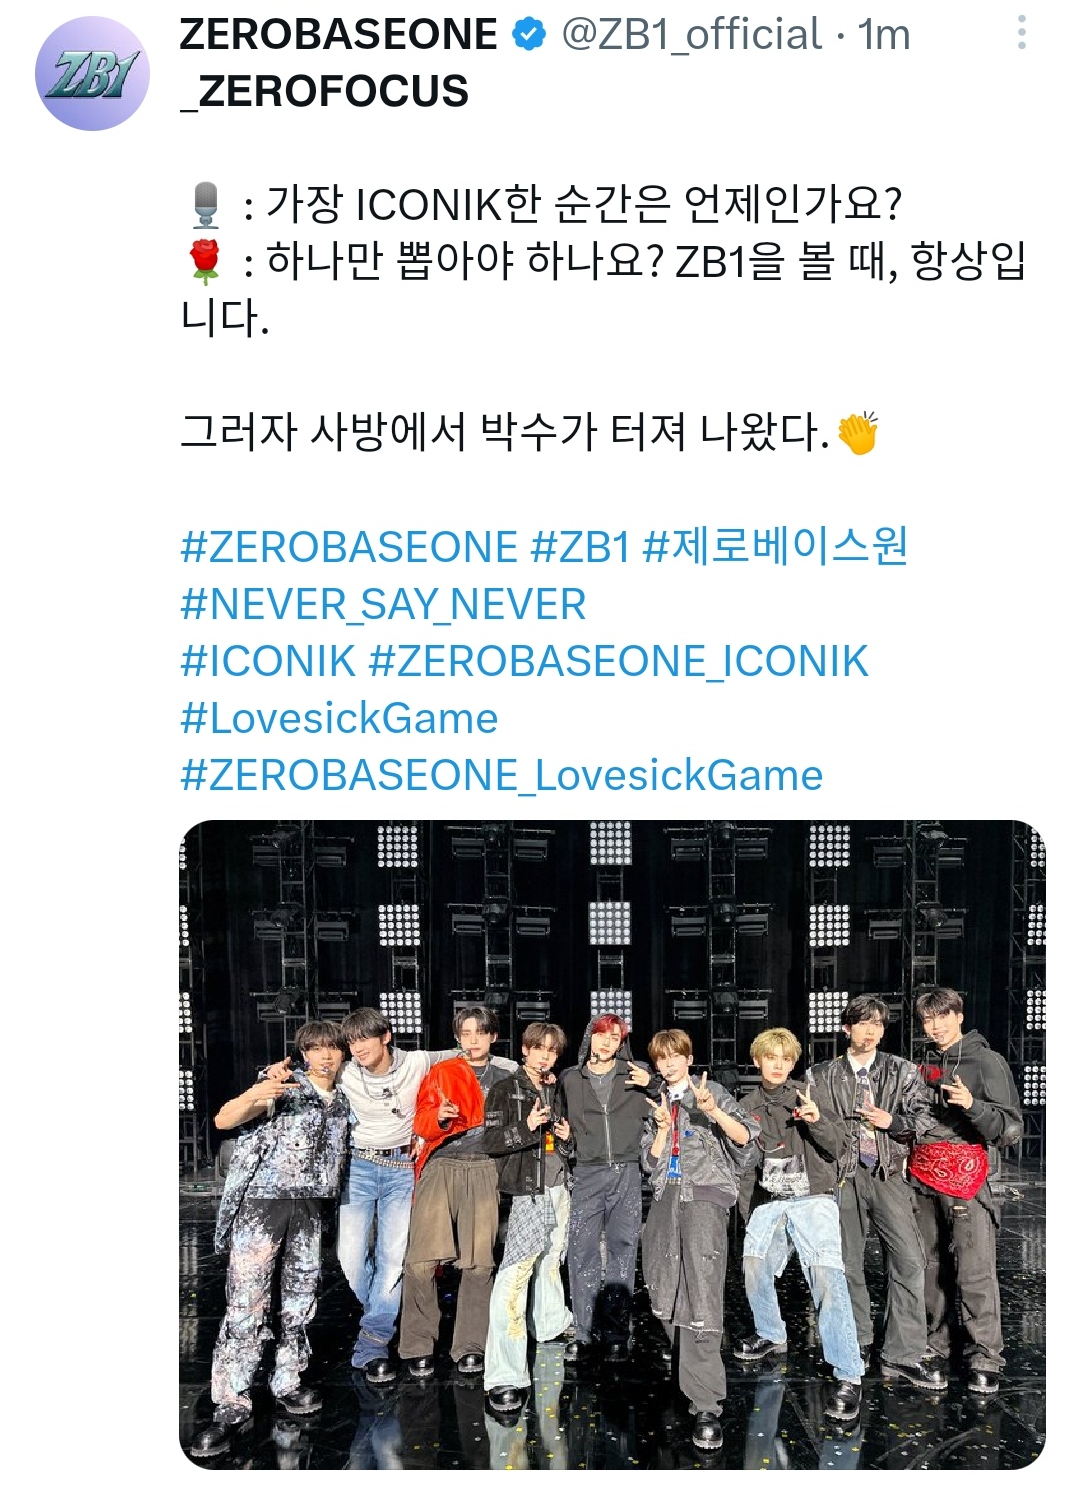Open the ZEROBASEONE account name
This screenshot has width=1080, height=1488.
coord(338,35)
